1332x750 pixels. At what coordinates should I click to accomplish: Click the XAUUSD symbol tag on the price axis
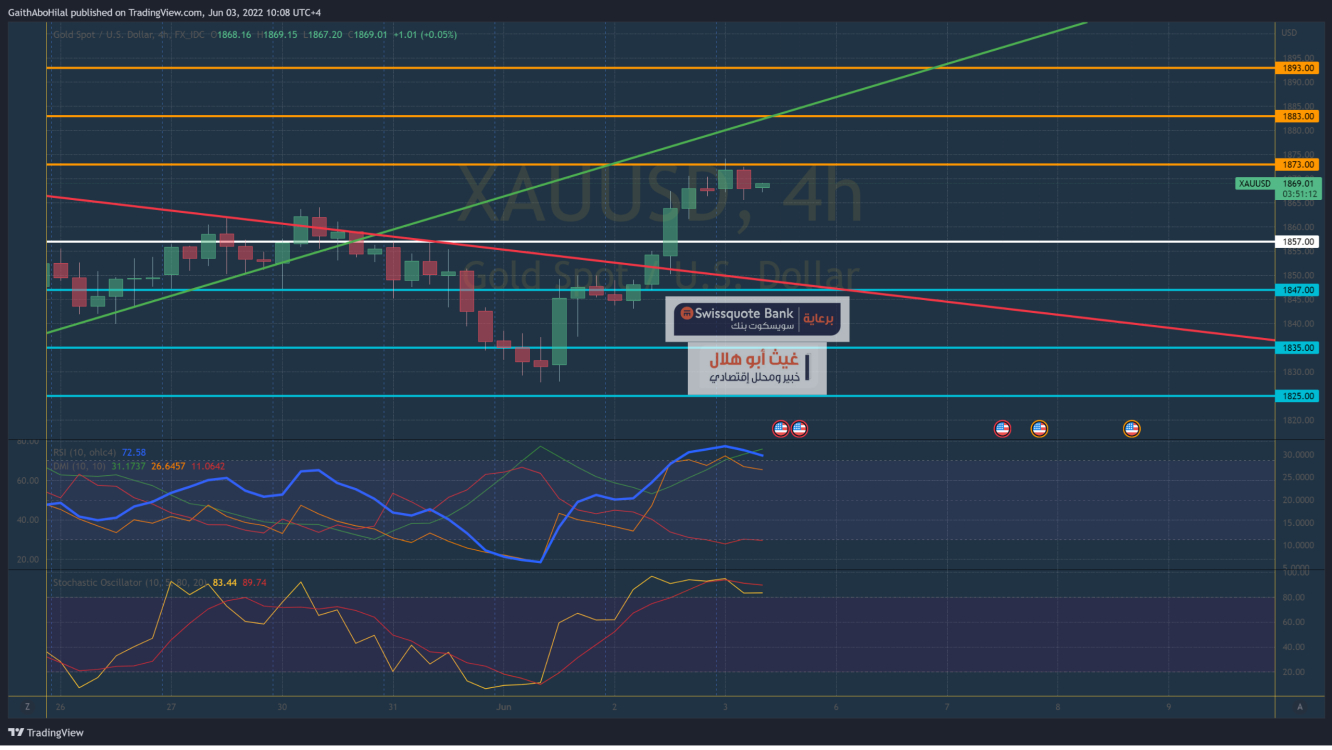pos(1254,183)
